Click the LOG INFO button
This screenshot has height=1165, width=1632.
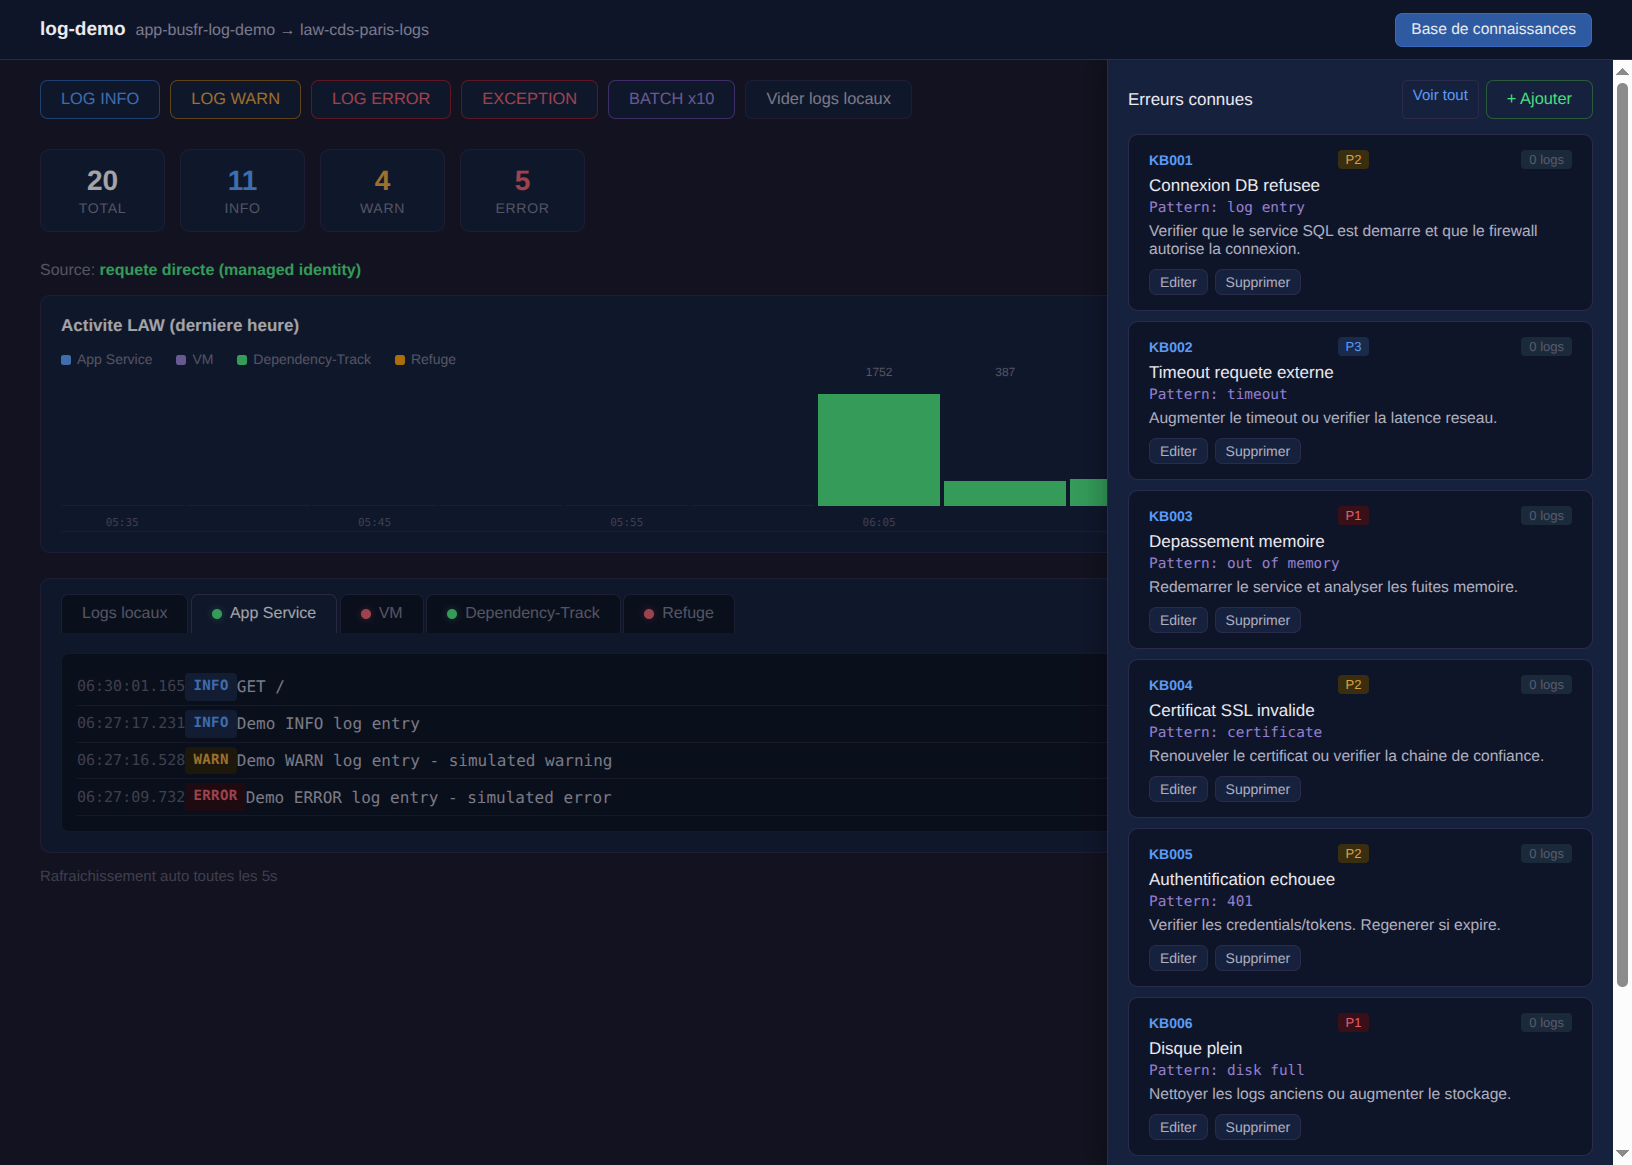pyautogui.click(x=100, y=99)
